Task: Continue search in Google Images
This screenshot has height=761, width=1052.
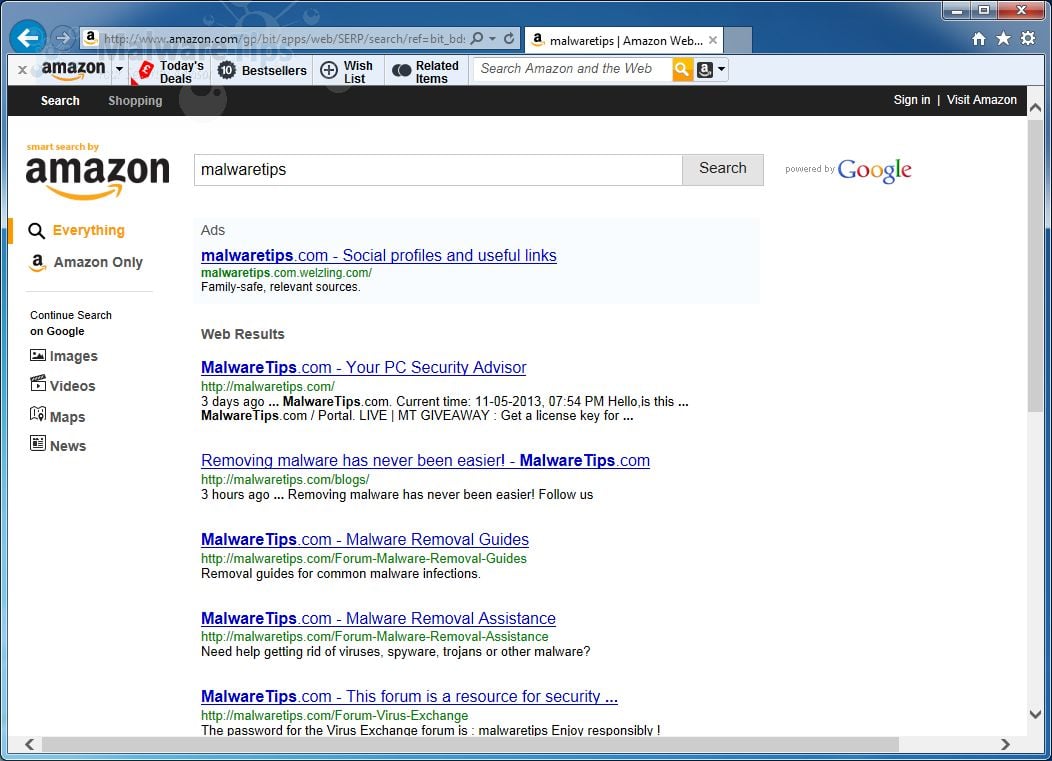Action: point(74,356)
